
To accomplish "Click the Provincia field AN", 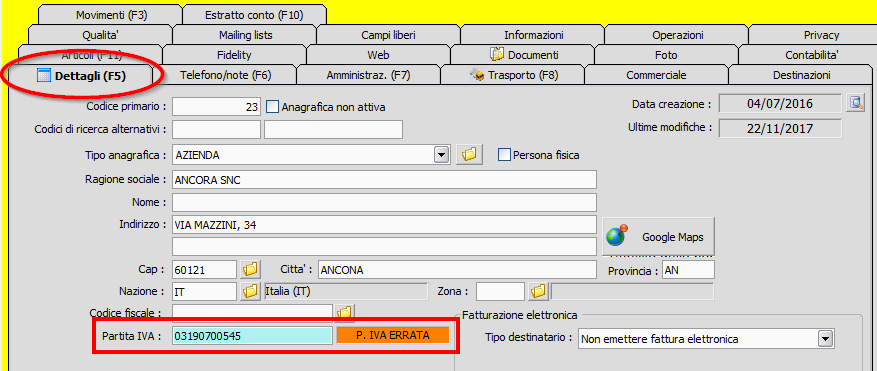I will [x=688, y=270].
